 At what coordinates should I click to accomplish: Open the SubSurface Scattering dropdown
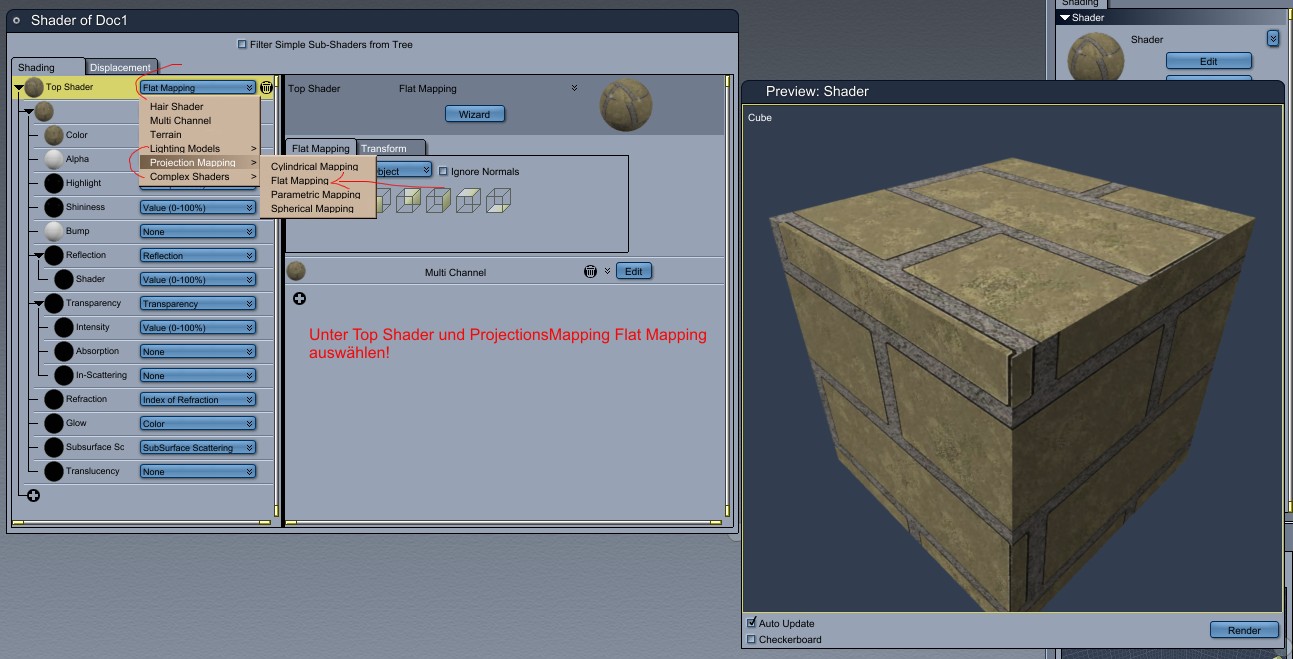pos(198,448)
